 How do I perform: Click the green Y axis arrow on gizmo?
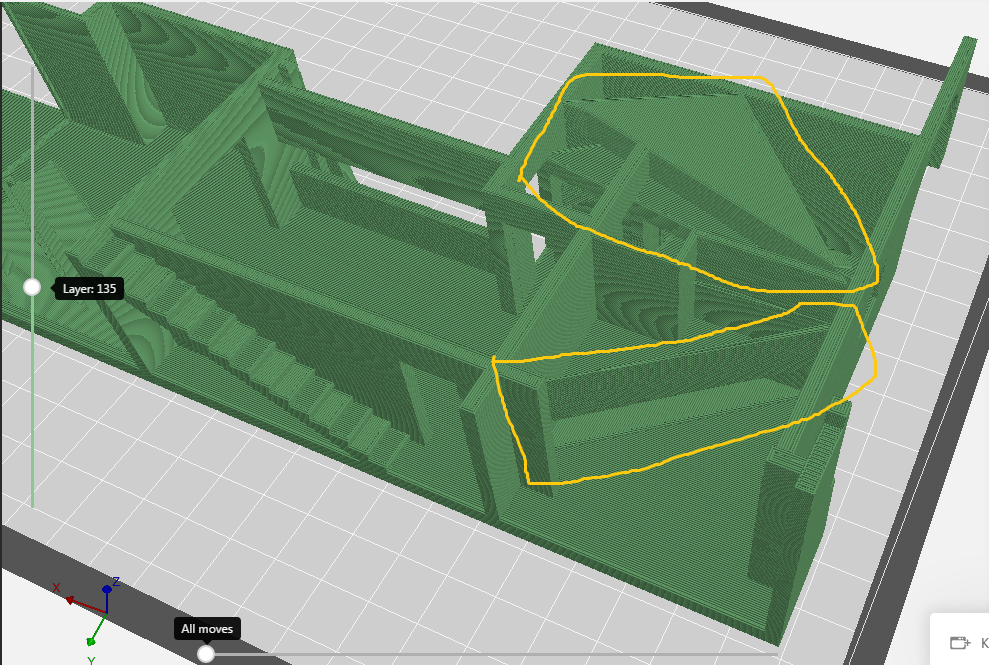point(92,639)
